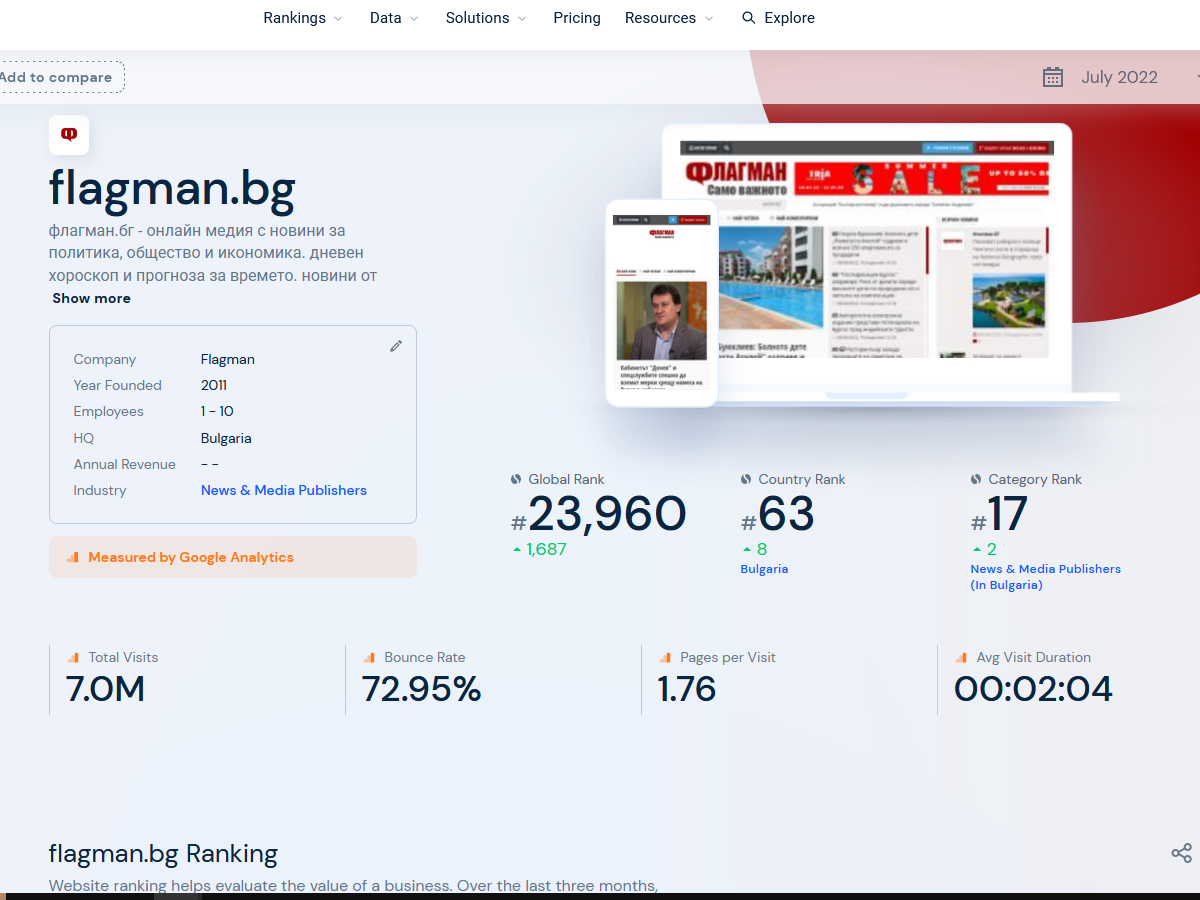This screenshot has width=1200, height=900.
Task: Click the Avg Visit Duration value 00:02:04
Action: pos(1033,689)
